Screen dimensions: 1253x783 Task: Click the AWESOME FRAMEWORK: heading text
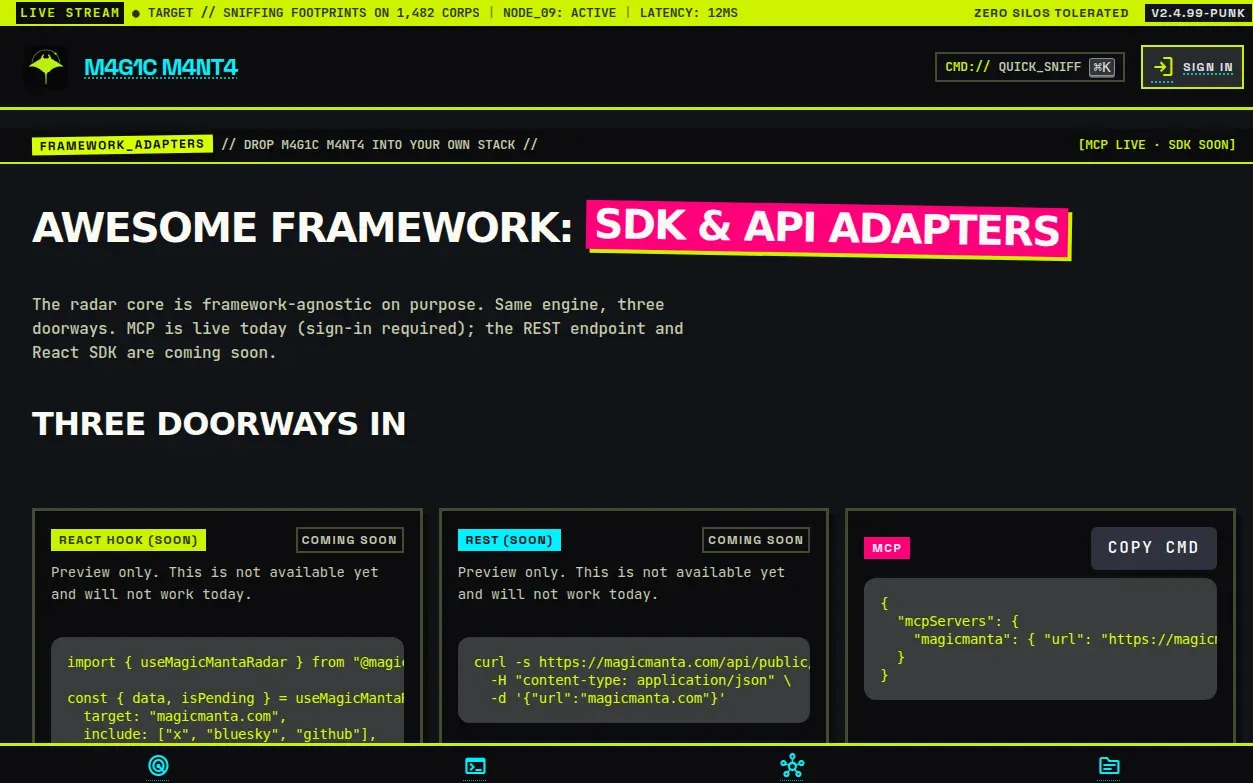click(x=302, y=229)
